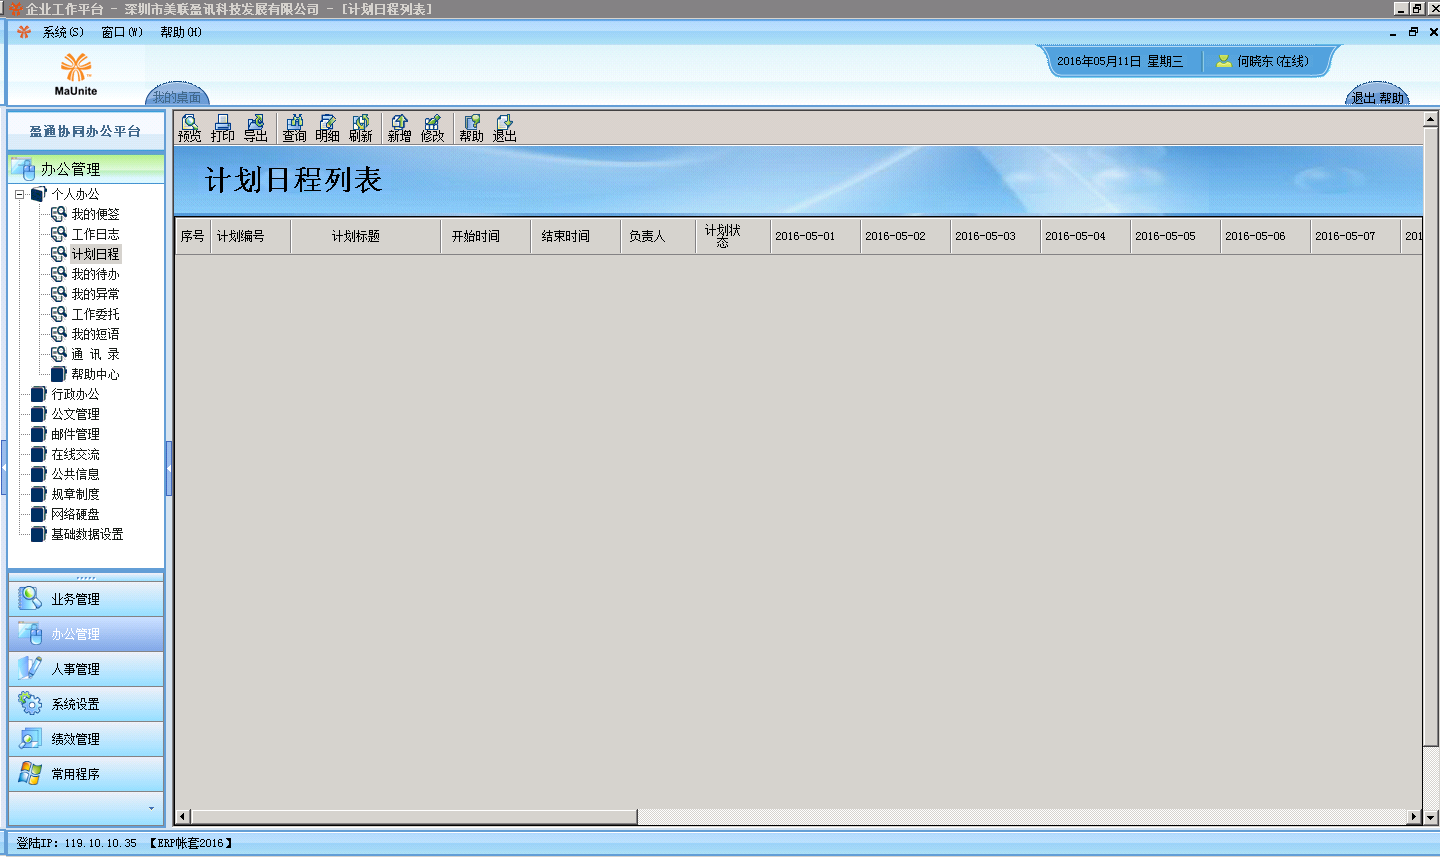
Task: Open print preview (预览) from the toolbar
Action: 189,128
